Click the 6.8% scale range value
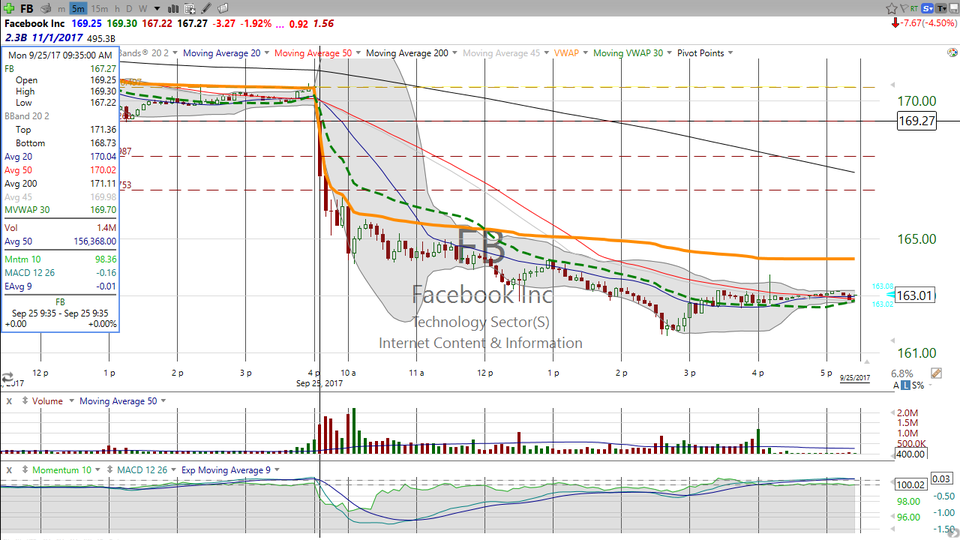960x540 pixels. (x=902, y=373)
